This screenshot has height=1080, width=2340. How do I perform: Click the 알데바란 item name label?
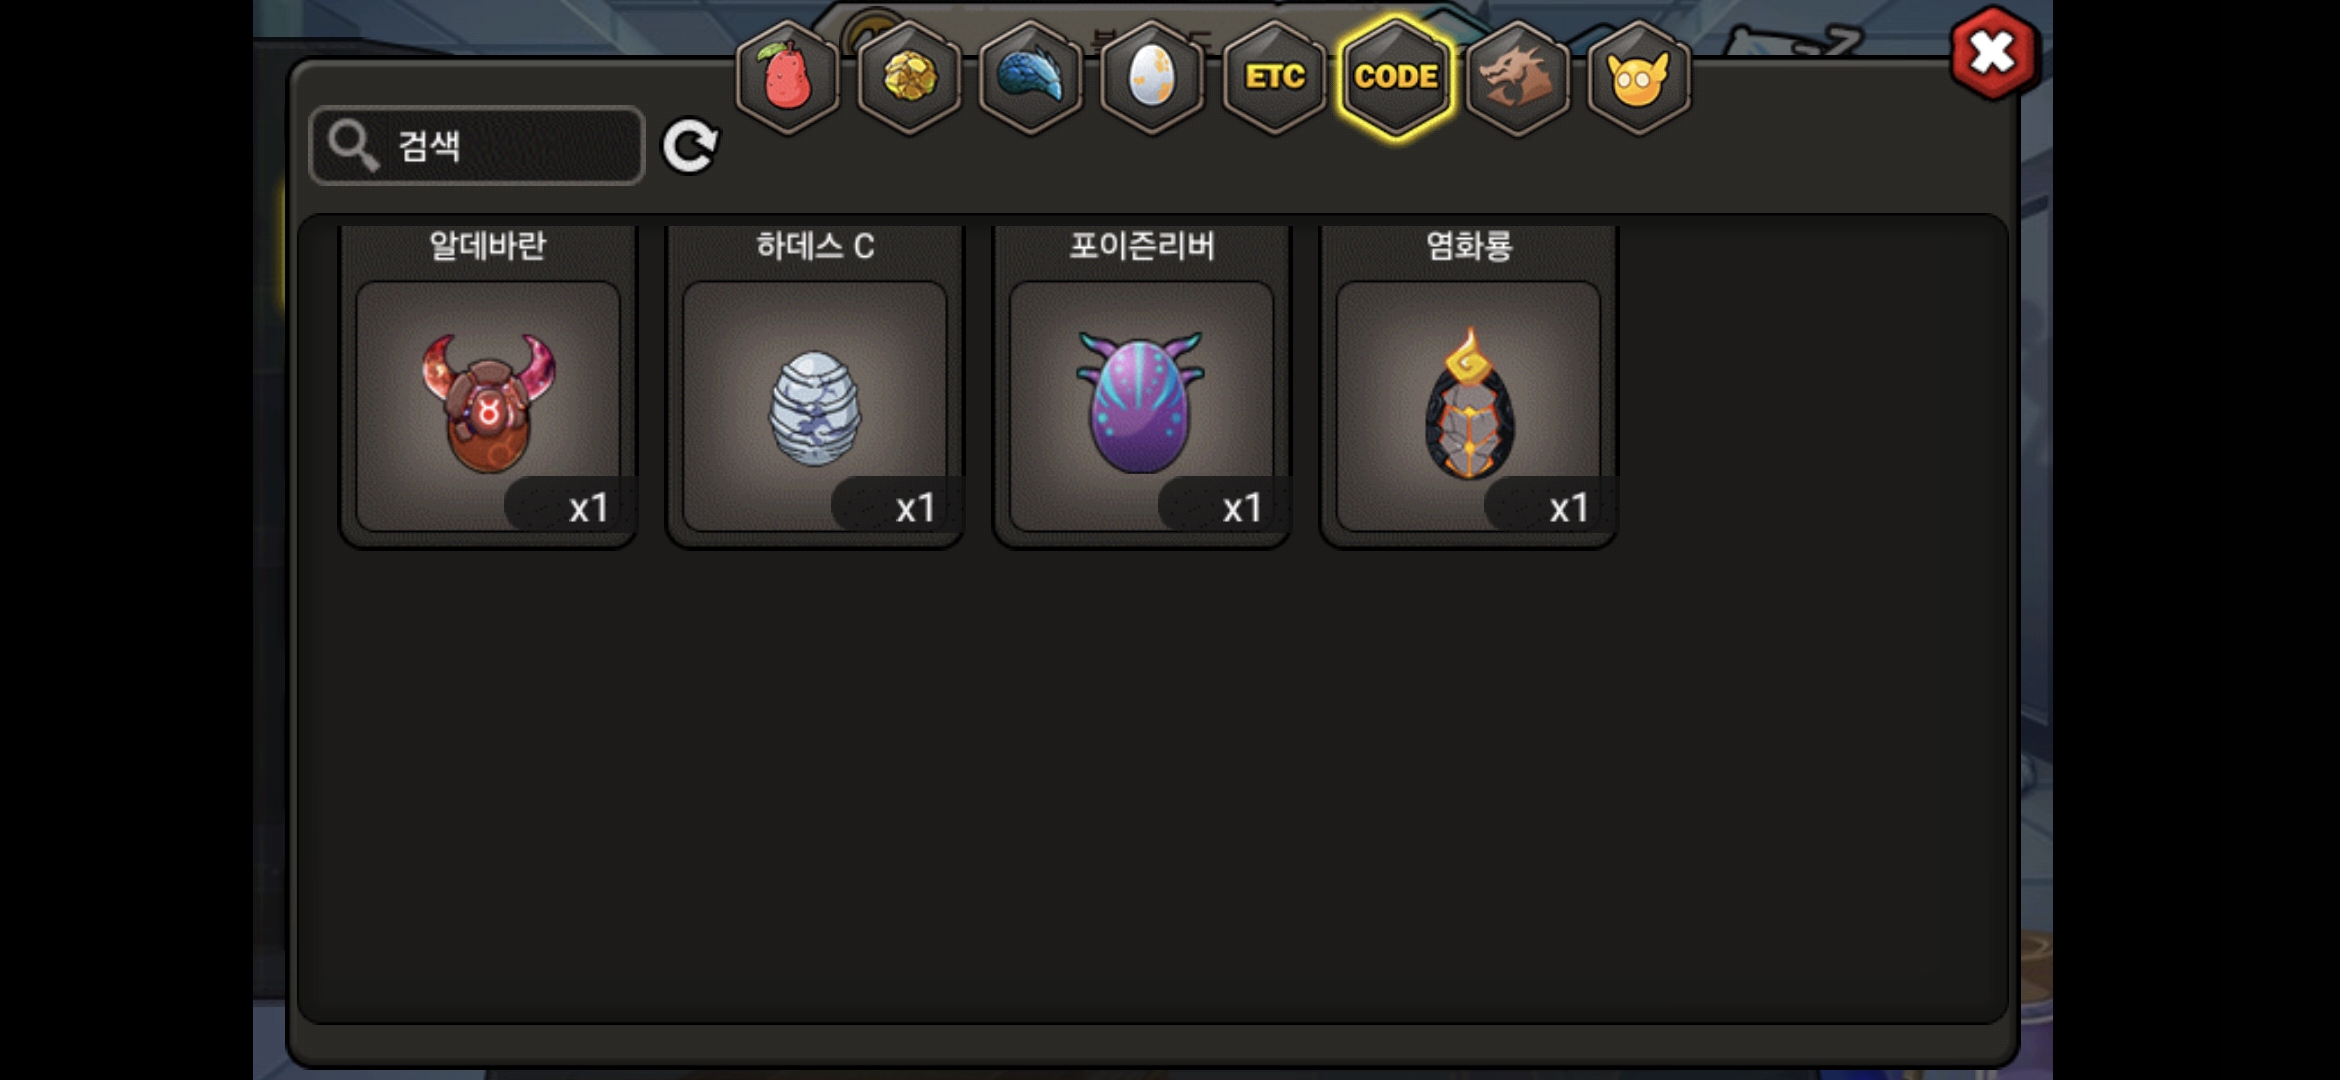coord(488,246)
